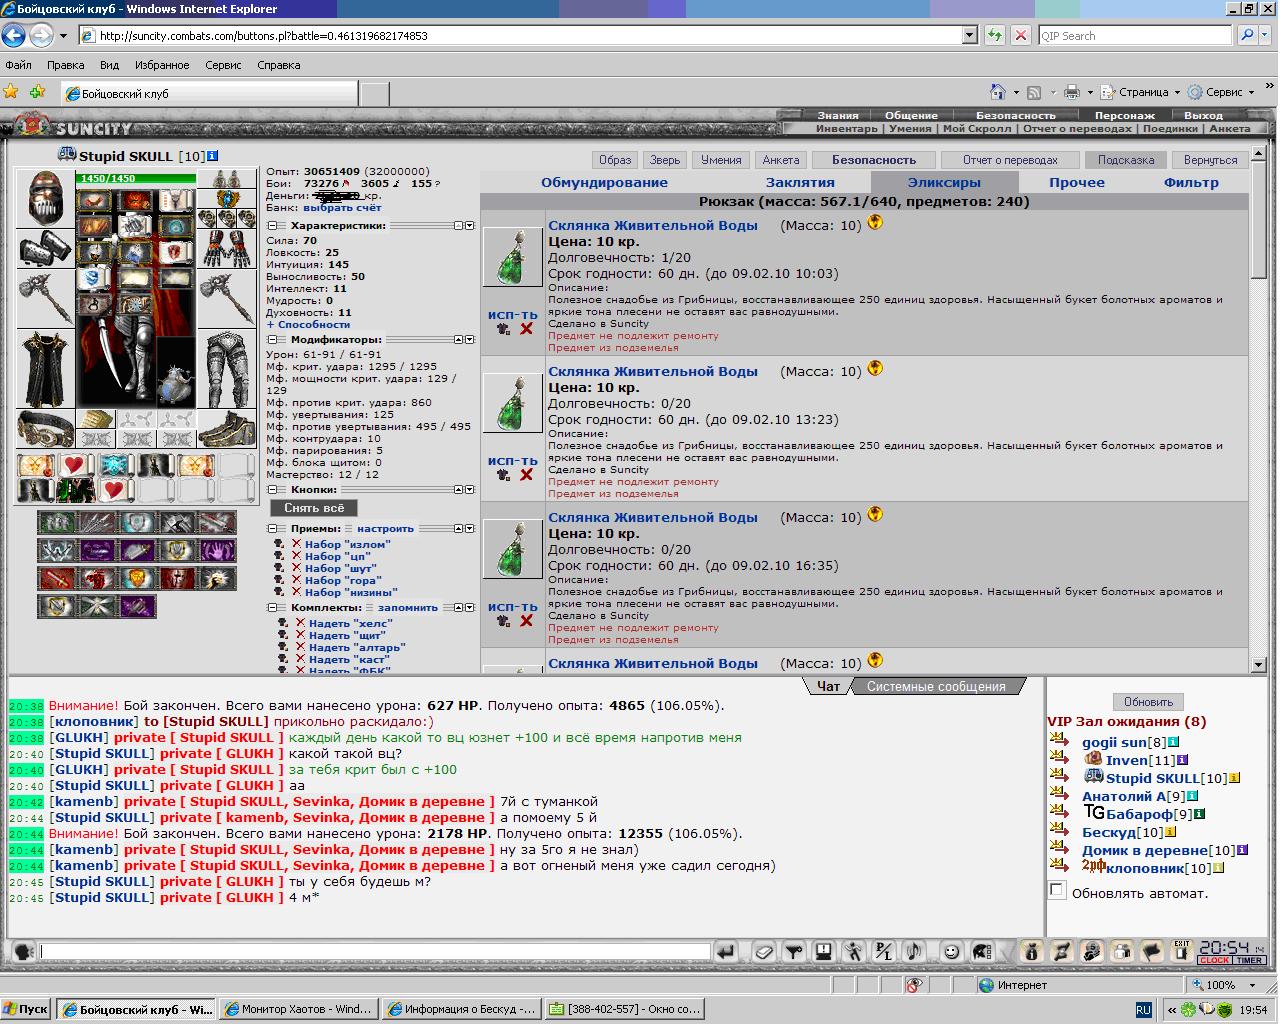Toggle the Обновлять автомат. checkbox
This screenshot has width=1280, height=1024.
click(1057, 890)
